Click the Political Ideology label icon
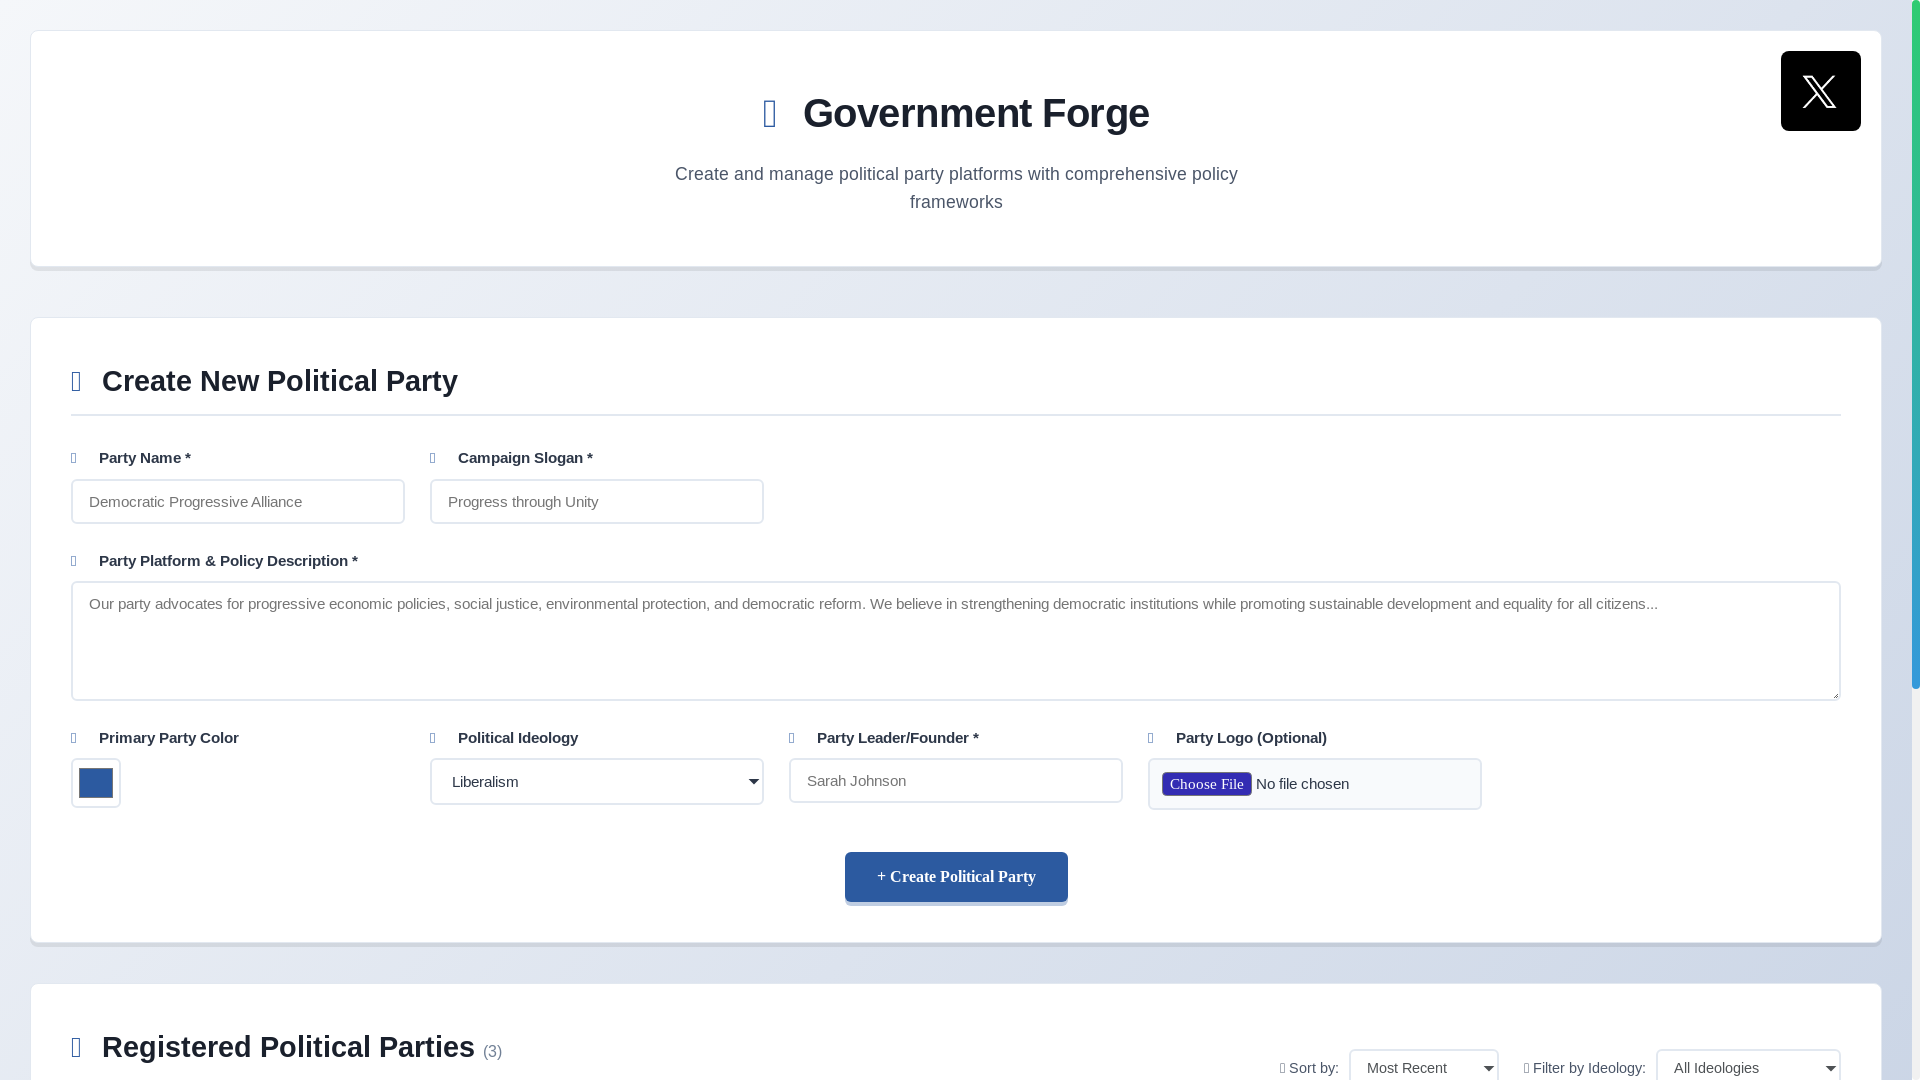This screenshot has width=1920, height=1080. [x=433, y=738]
